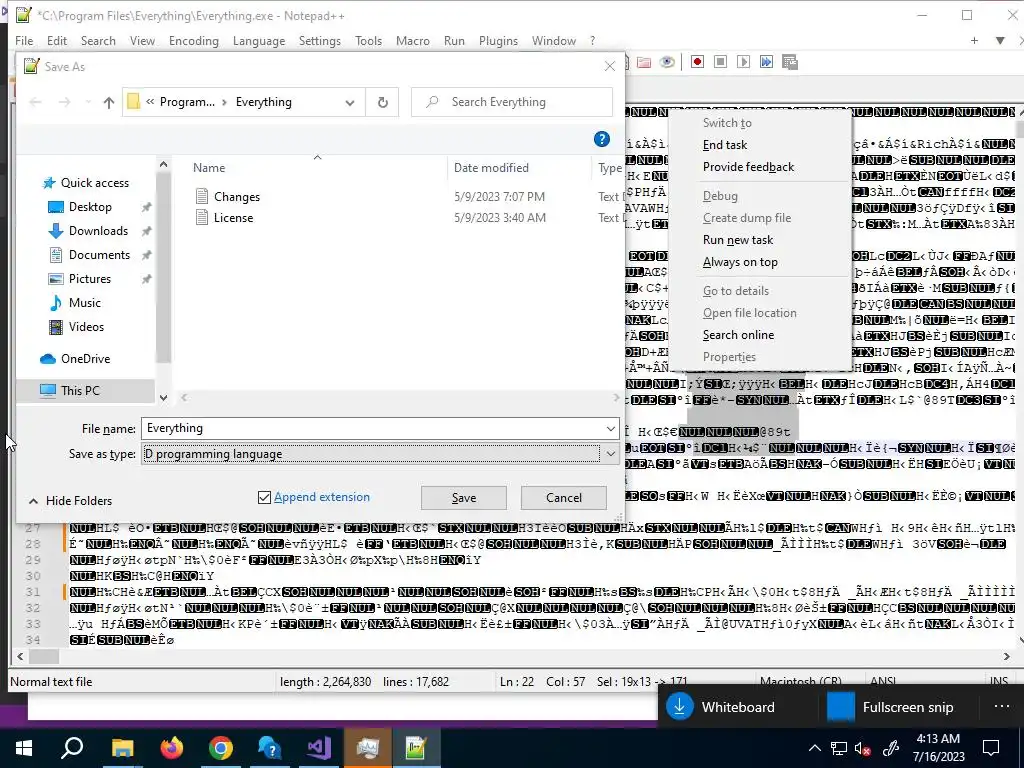1024x768 pixels.
Task: Open network tray icon
Action: (839, 748)
